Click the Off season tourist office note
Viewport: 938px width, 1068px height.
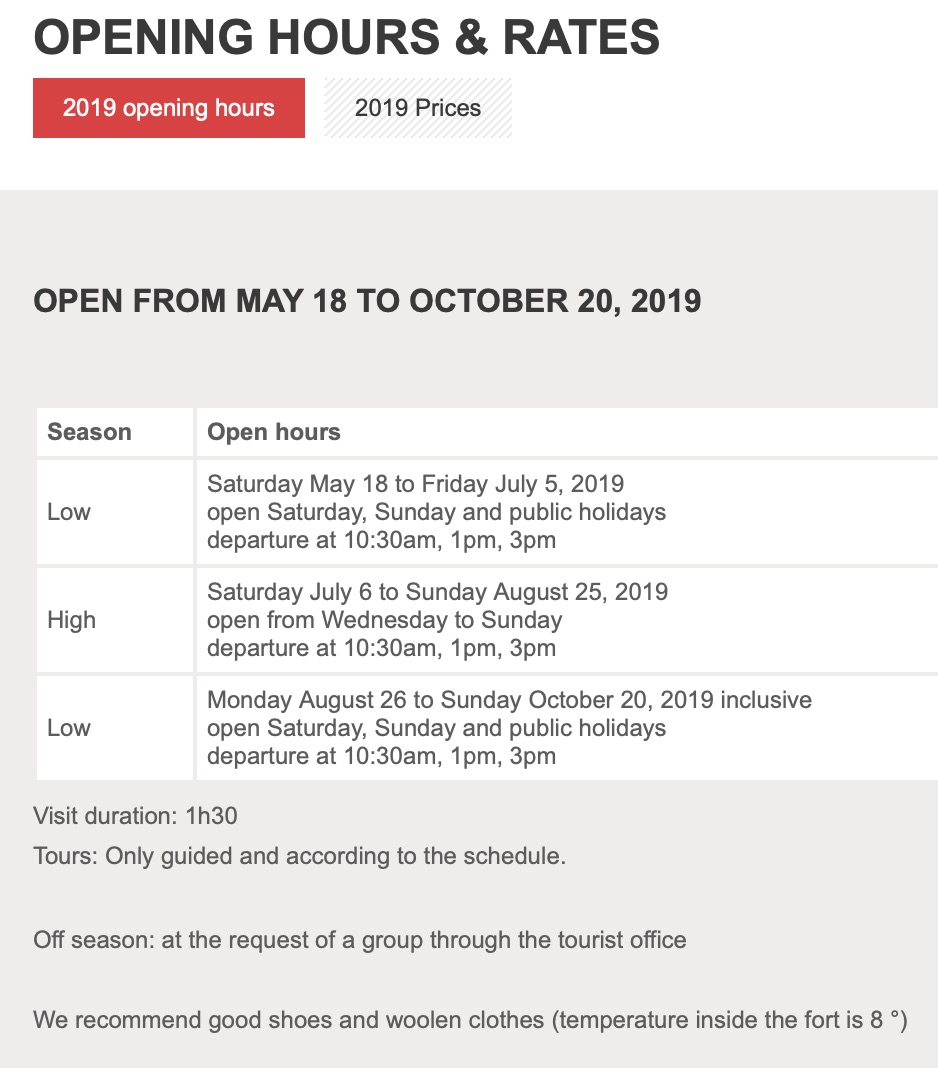tap(359, 940)
